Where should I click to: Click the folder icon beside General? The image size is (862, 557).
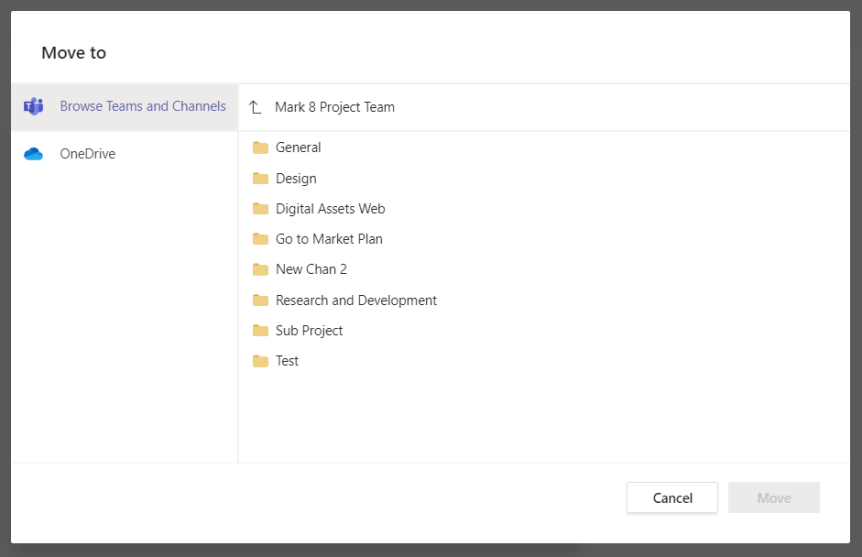[x=261, y=148]
